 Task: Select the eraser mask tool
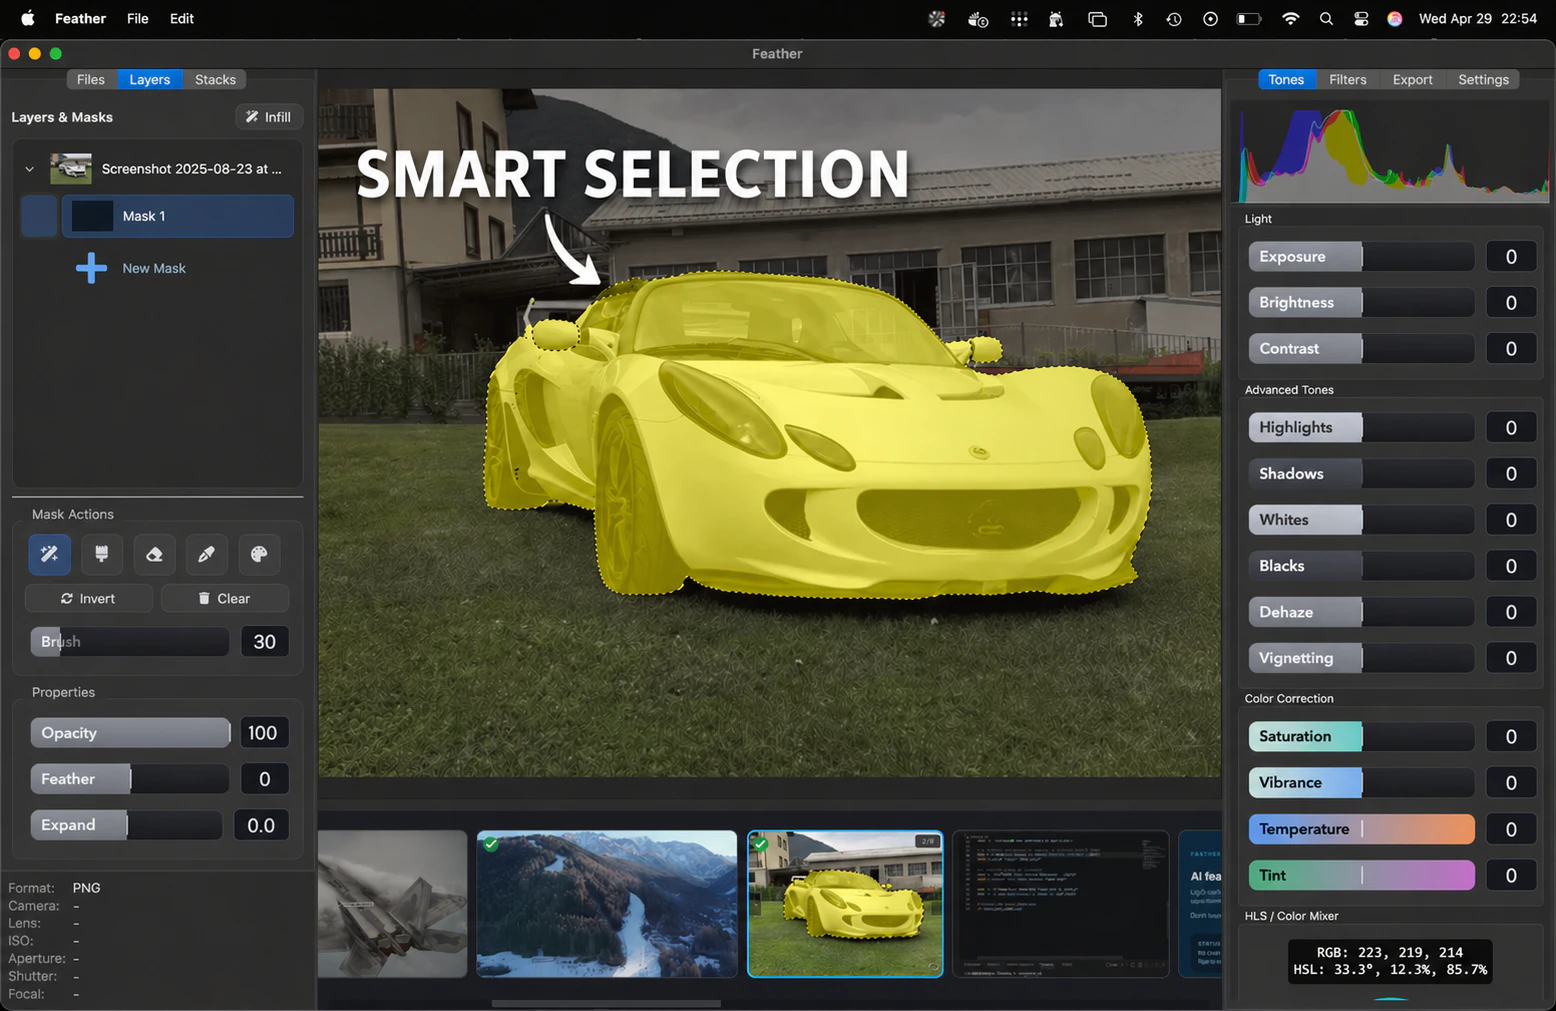click(x=154, y=554)
